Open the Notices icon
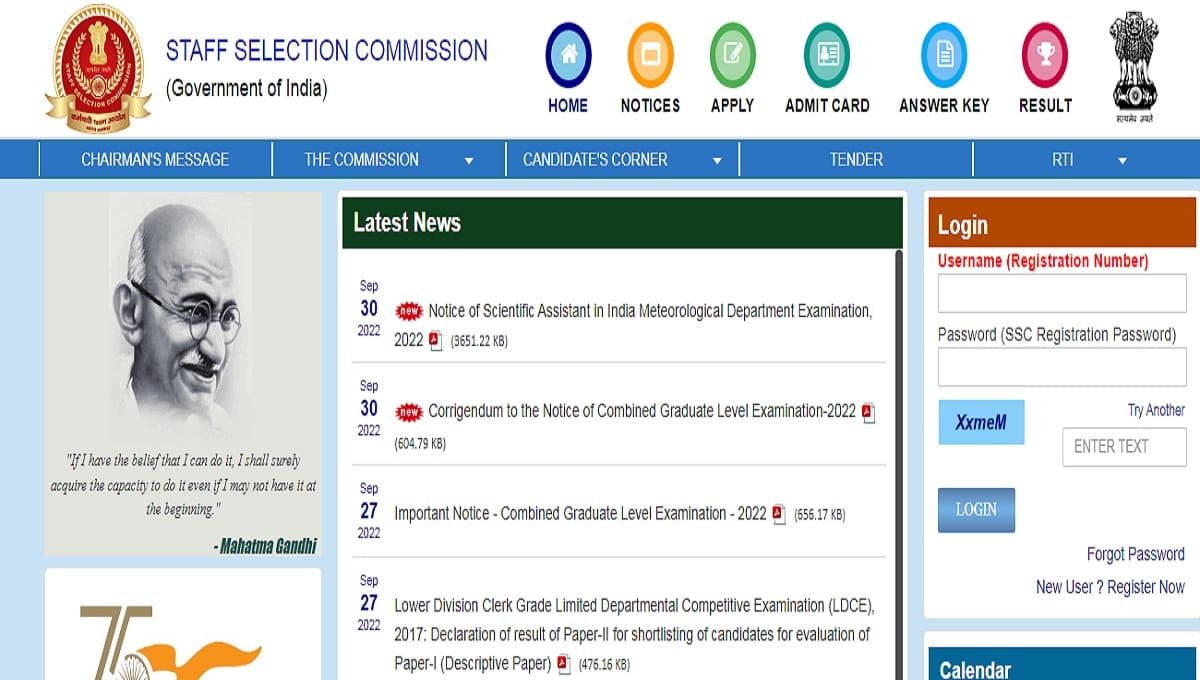 click(650, 56)
